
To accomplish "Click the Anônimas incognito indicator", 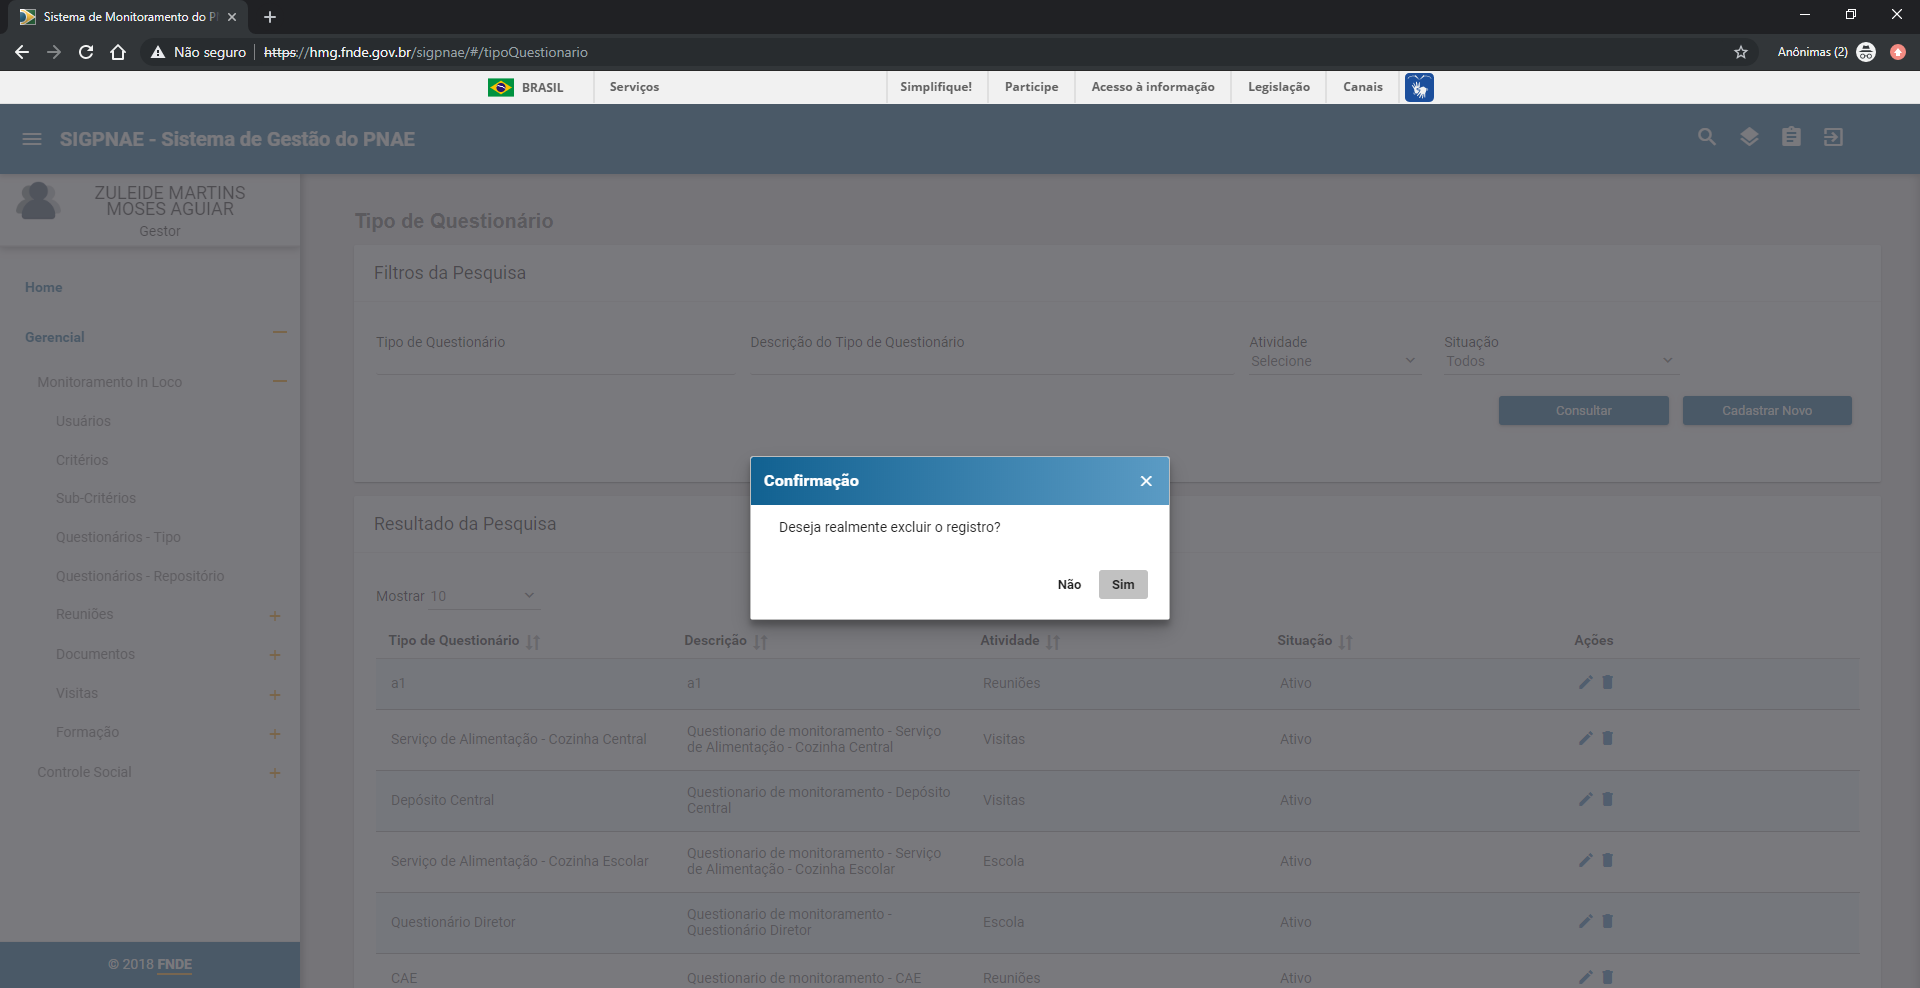I will [1826, 52].
